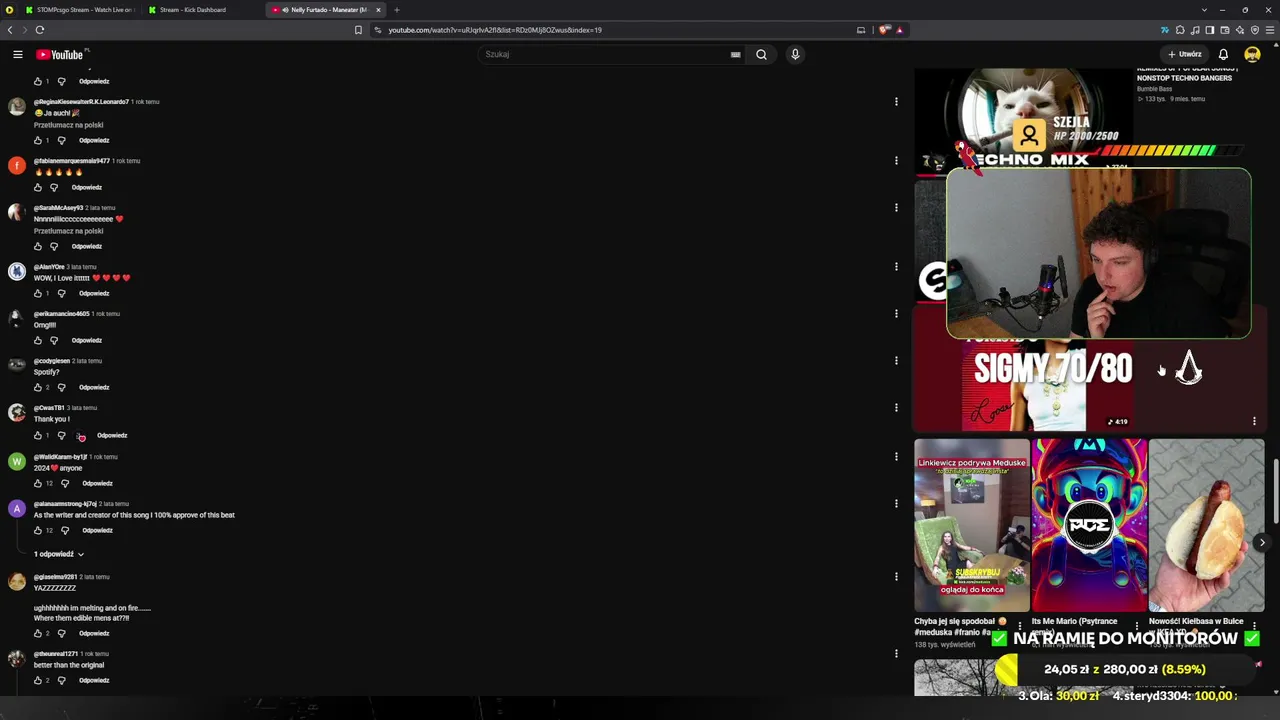Click the YouTube search magnifier button
The image size is (1280, 720).
(761, 54)
